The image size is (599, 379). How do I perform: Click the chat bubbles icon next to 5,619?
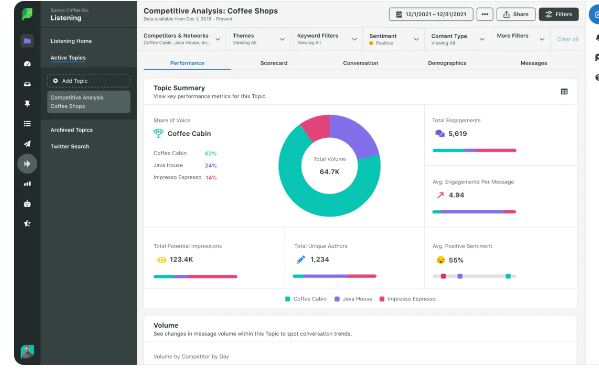440,134
